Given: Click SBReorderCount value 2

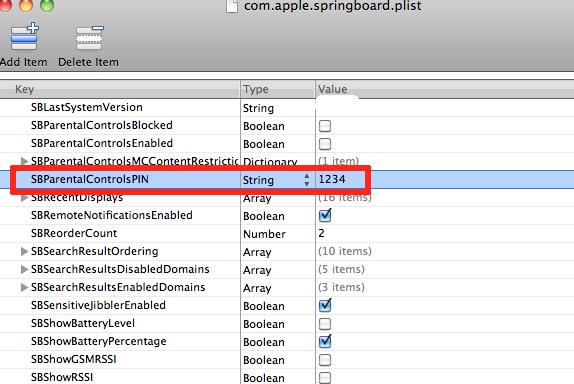Looking at the screenshot, I should (x=321, y=233).
